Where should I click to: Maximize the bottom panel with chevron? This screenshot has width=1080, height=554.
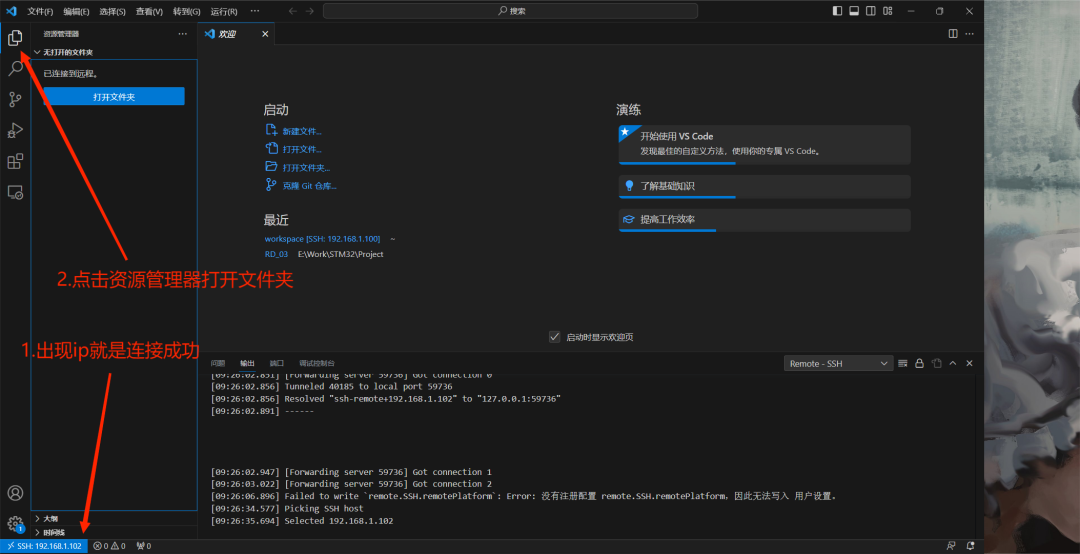pos(953,363)
